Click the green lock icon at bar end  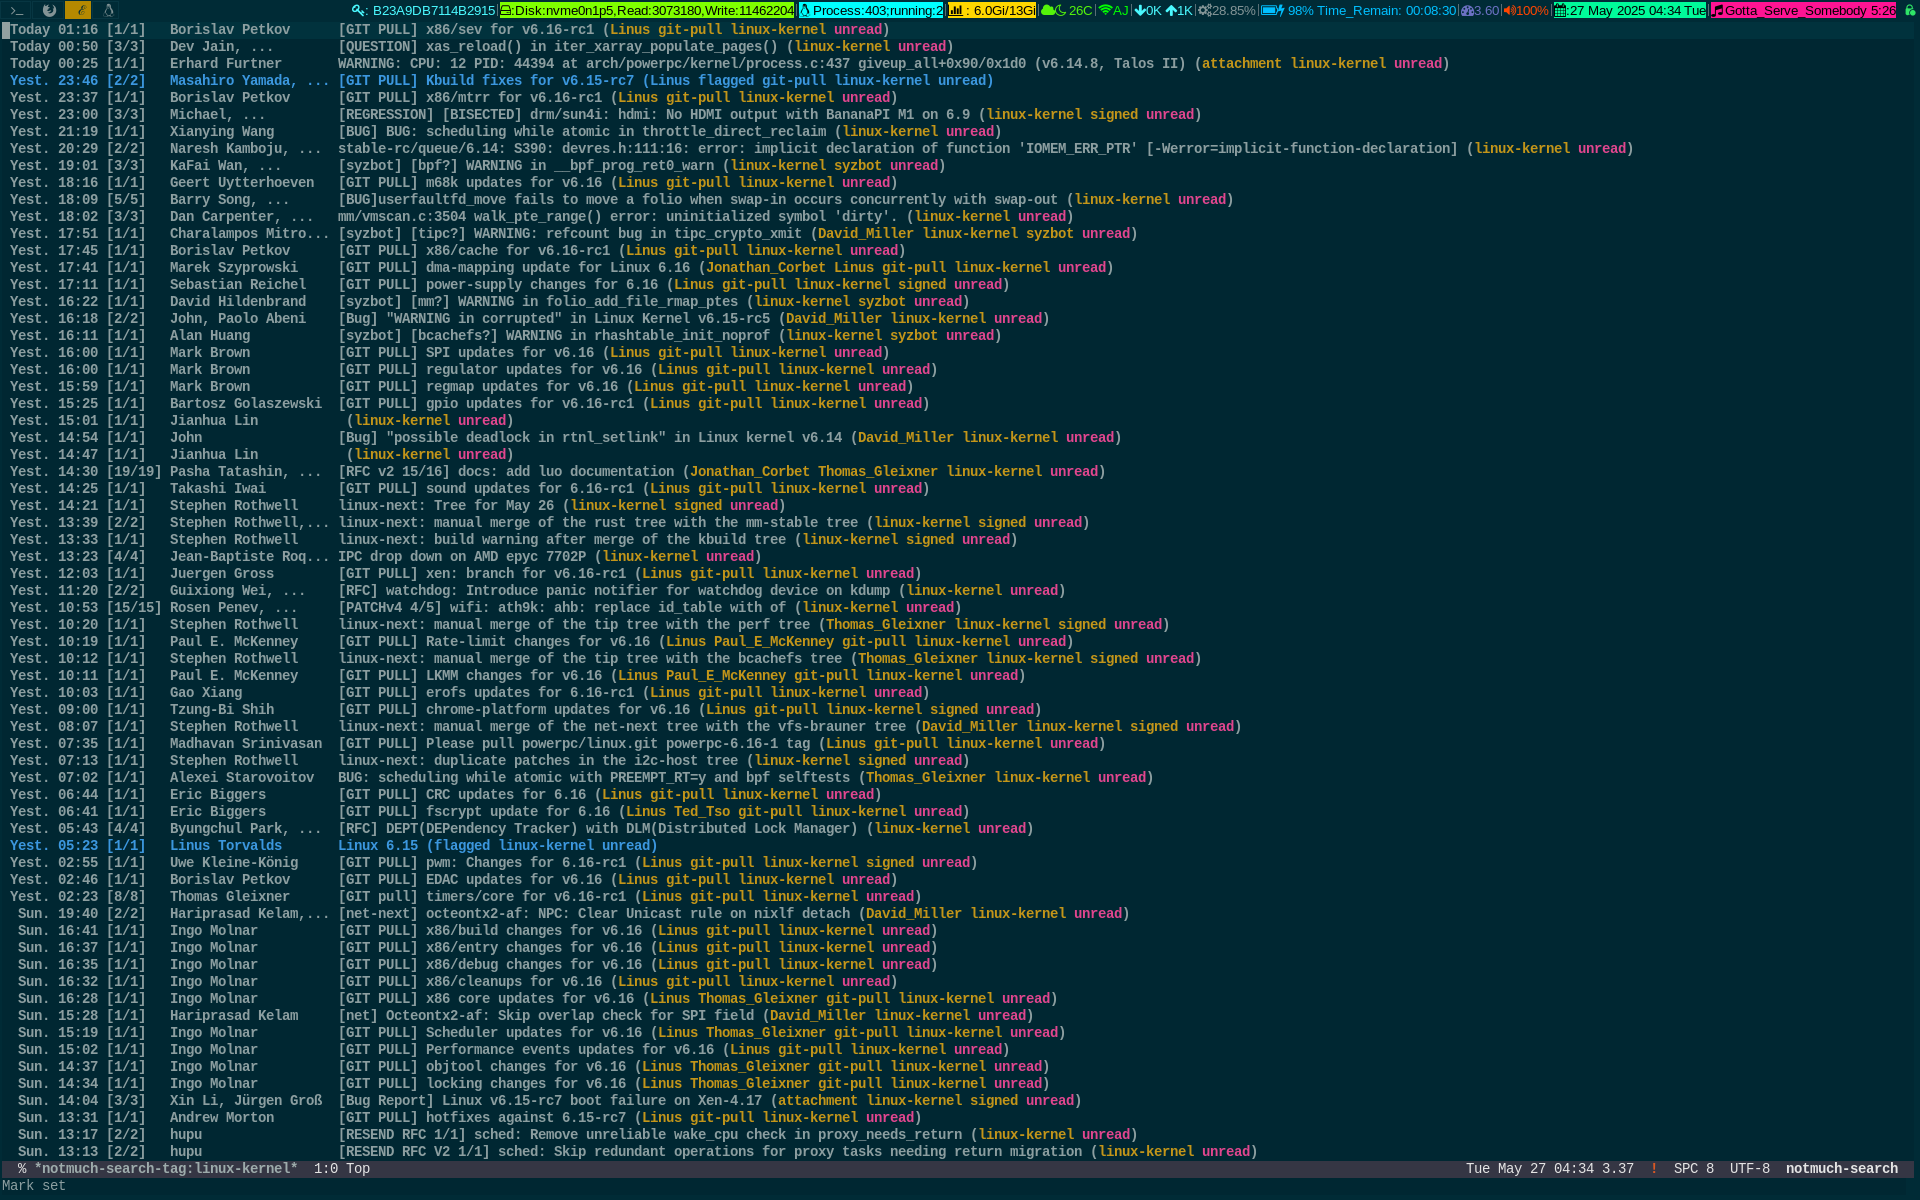(1909, 10)
